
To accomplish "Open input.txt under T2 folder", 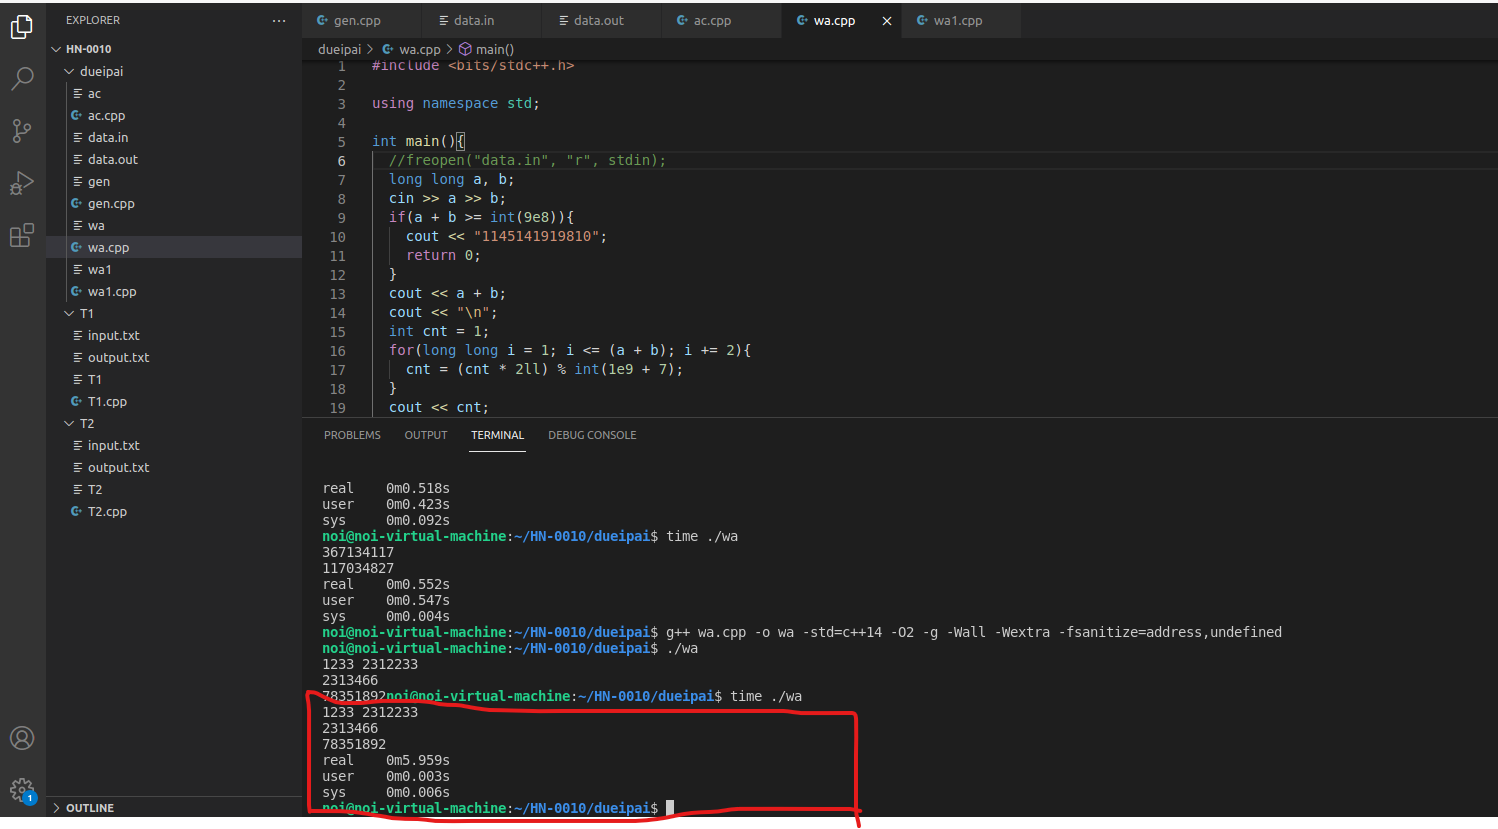I will pos(174,446).
